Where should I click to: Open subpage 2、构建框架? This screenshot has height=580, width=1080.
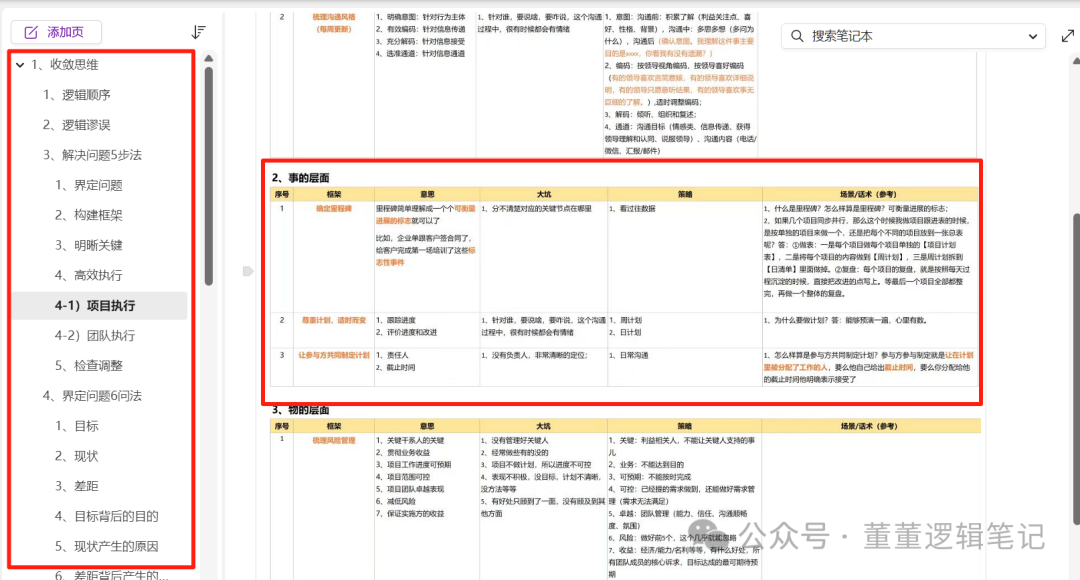pos(89,216)
